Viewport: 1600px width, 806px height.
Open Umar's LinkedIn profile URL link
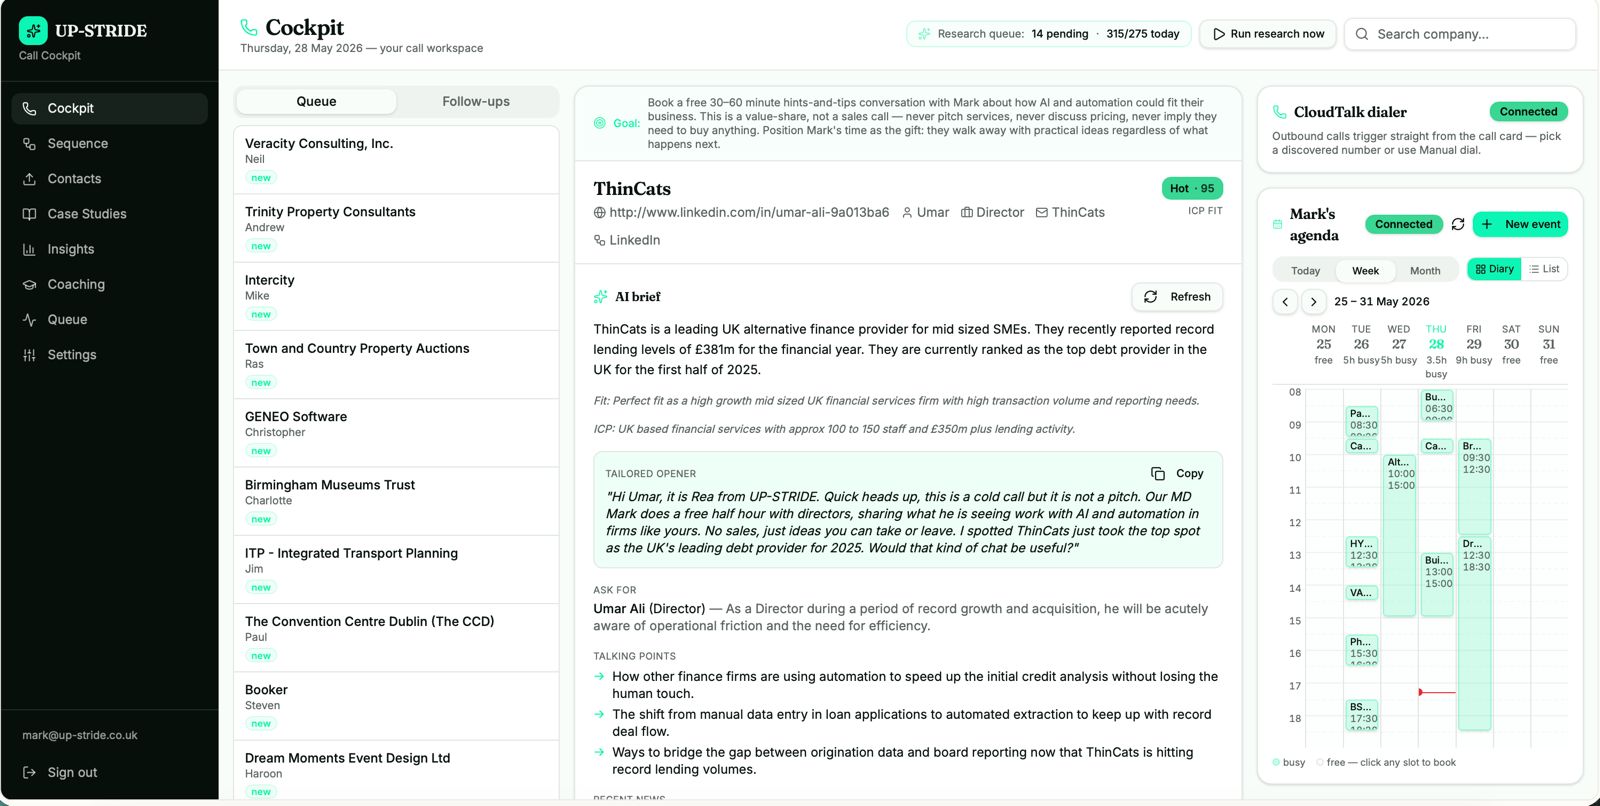click(749, 212)
